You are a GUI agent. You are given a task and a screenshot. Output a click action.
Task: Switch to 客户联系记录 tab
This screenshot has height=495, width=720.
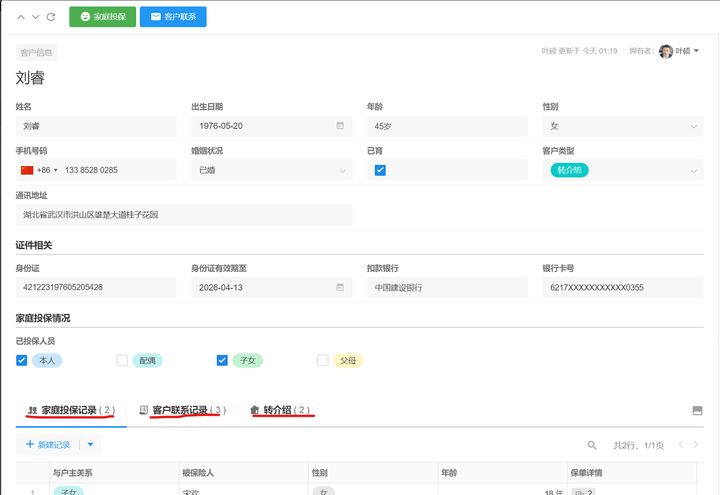183,410
